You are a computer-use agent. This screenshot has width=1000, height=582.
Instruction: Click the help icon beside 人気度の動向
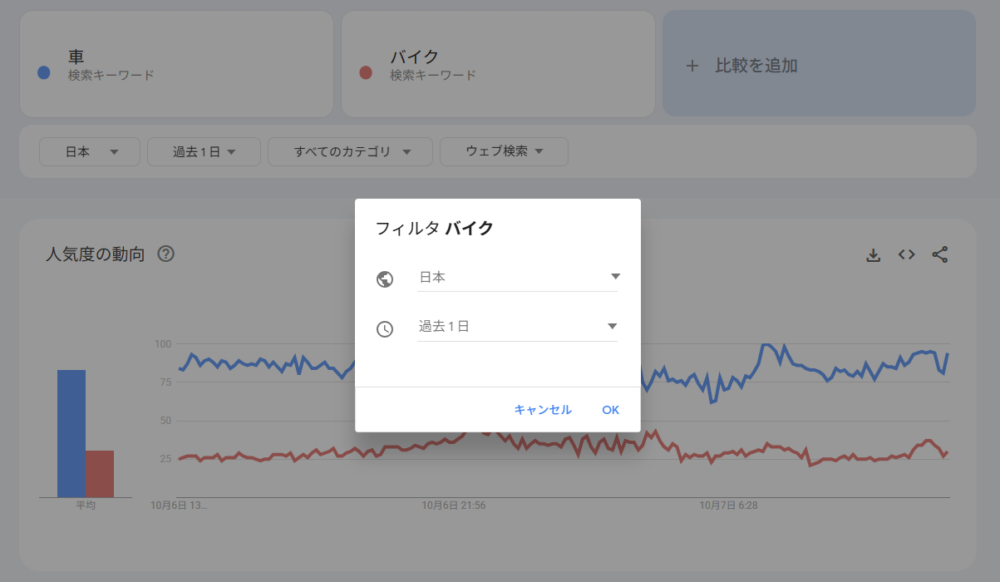[x=166, y=254]
